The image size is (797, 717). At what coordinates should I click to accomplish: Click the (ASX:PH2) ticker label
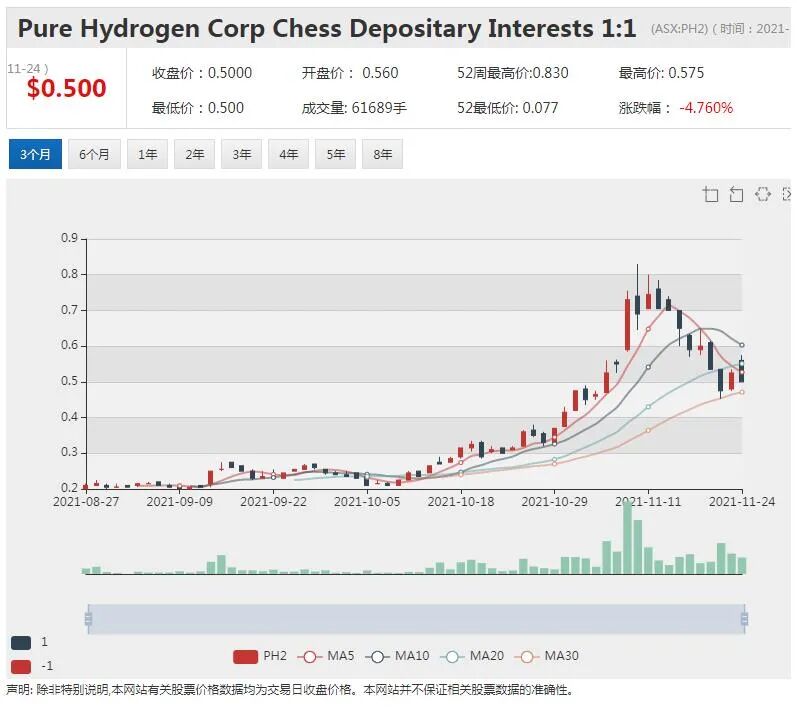point(679,29)
